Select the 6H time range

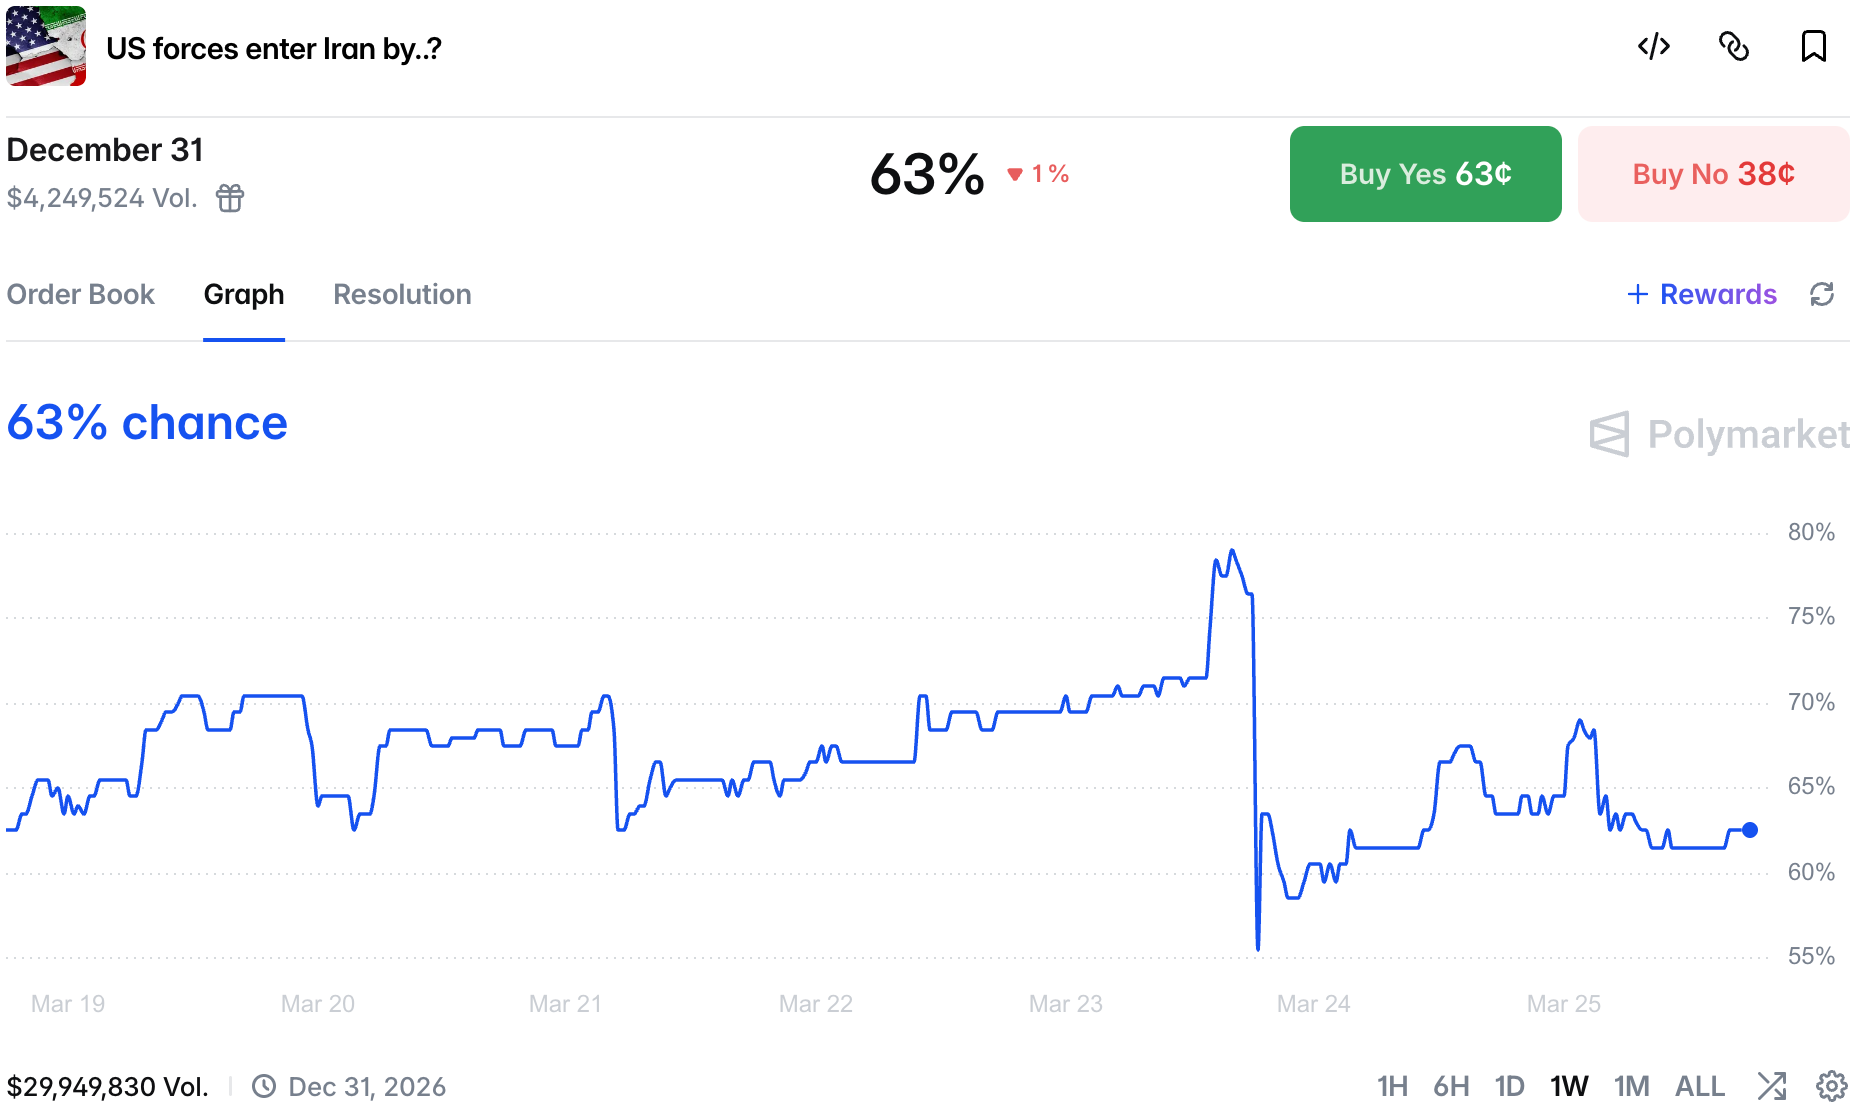click(1451, 1086)
